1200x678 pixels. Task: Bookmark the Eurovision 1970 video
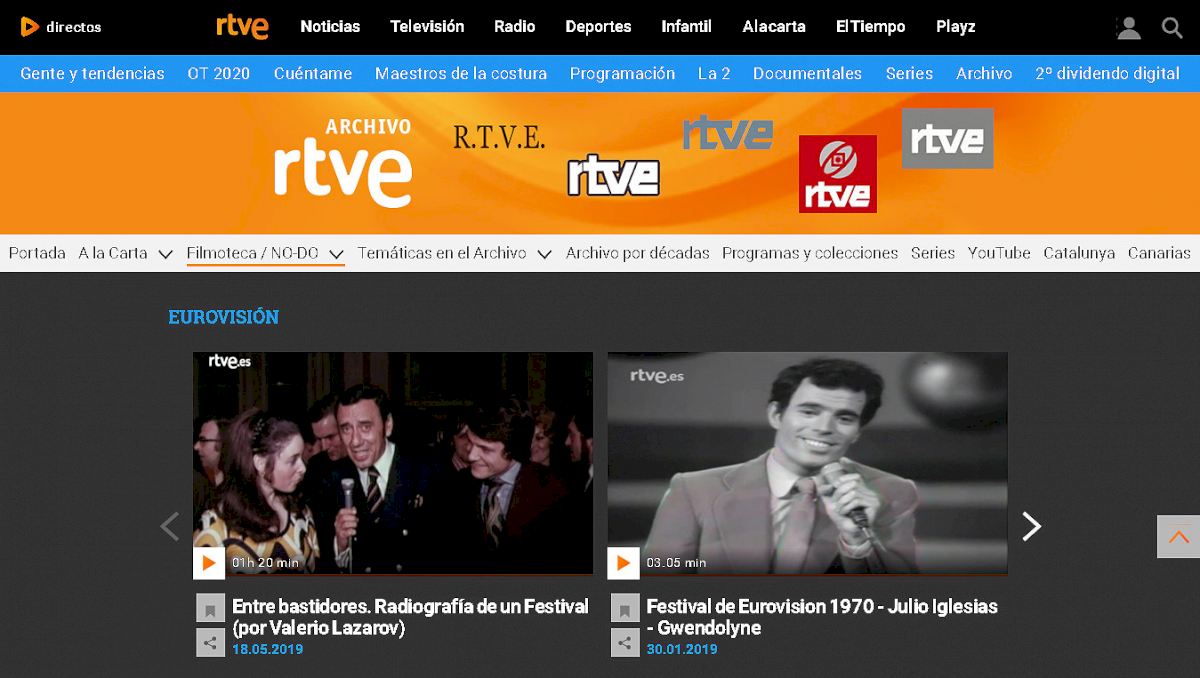(x=624, y=608)
